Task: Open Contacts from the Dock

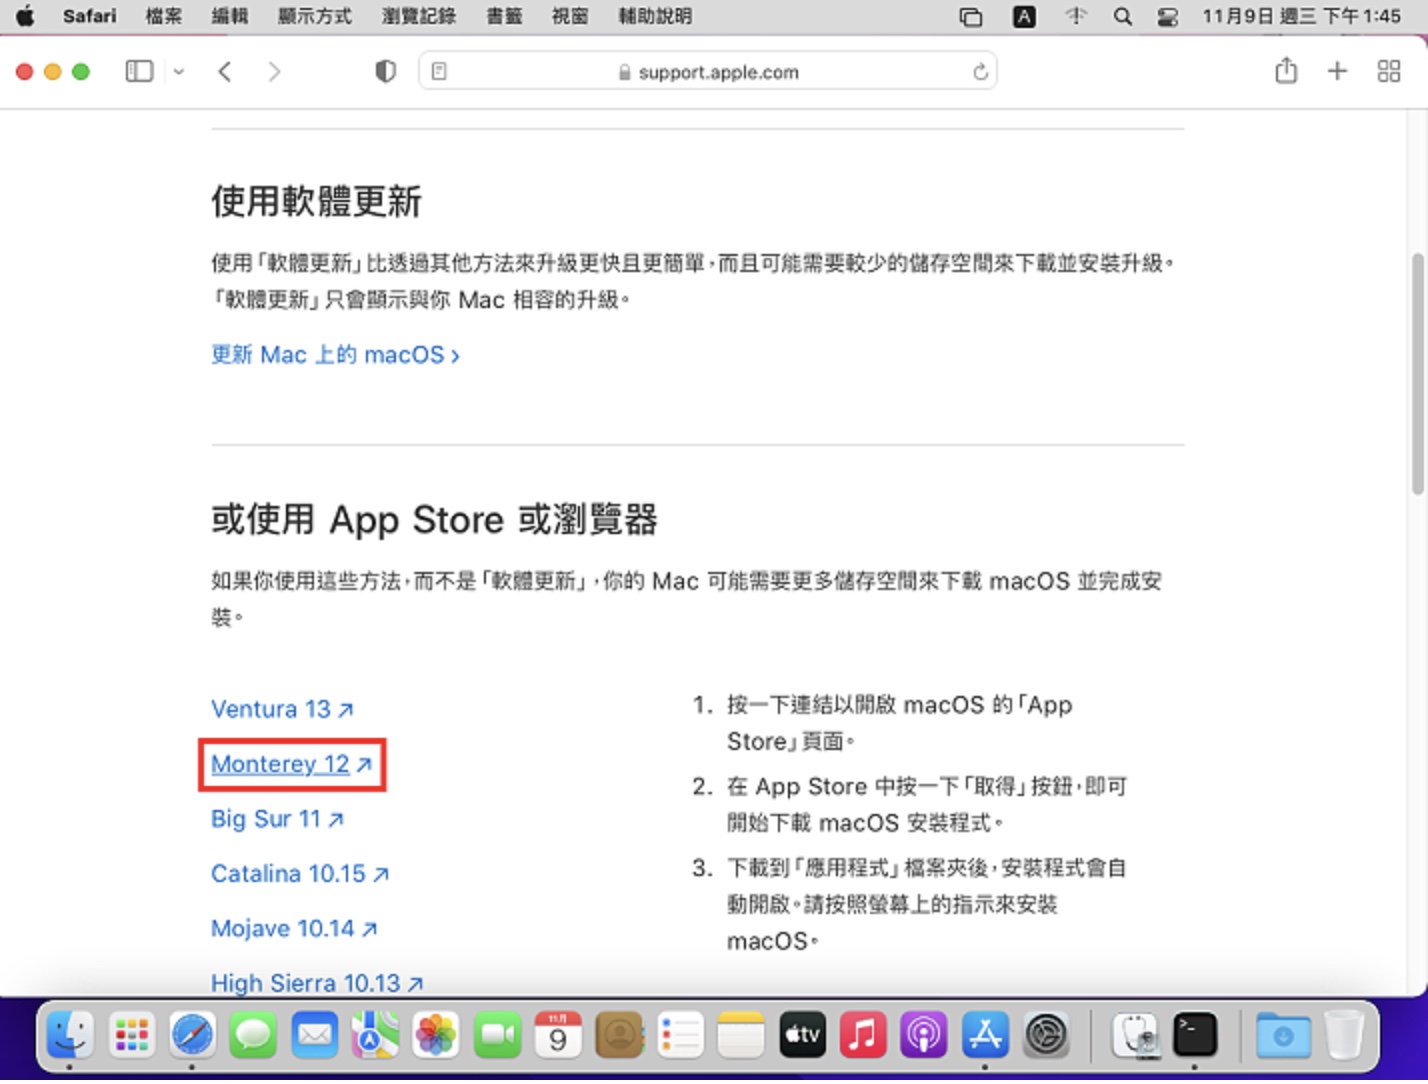Action: [x=619, y=1035]
